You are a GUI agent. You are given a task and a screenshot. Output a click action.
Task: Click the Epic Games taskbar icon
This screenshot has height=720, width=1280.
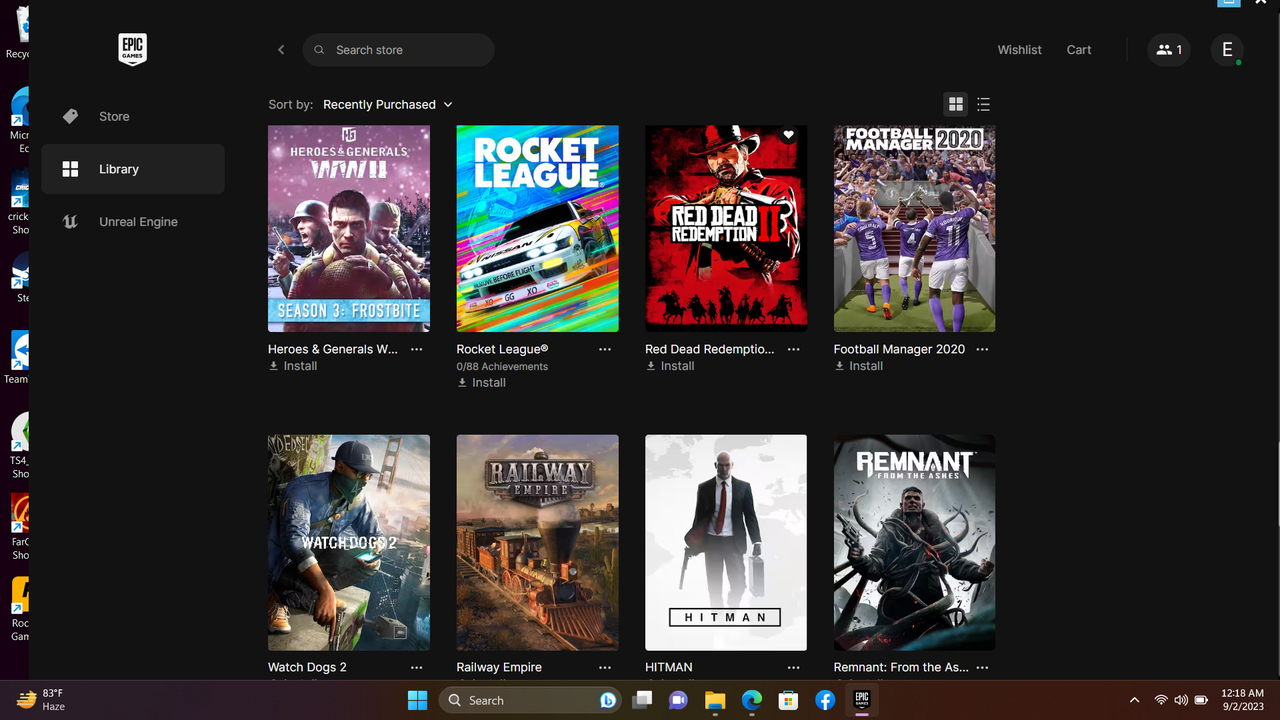[861, 700]
